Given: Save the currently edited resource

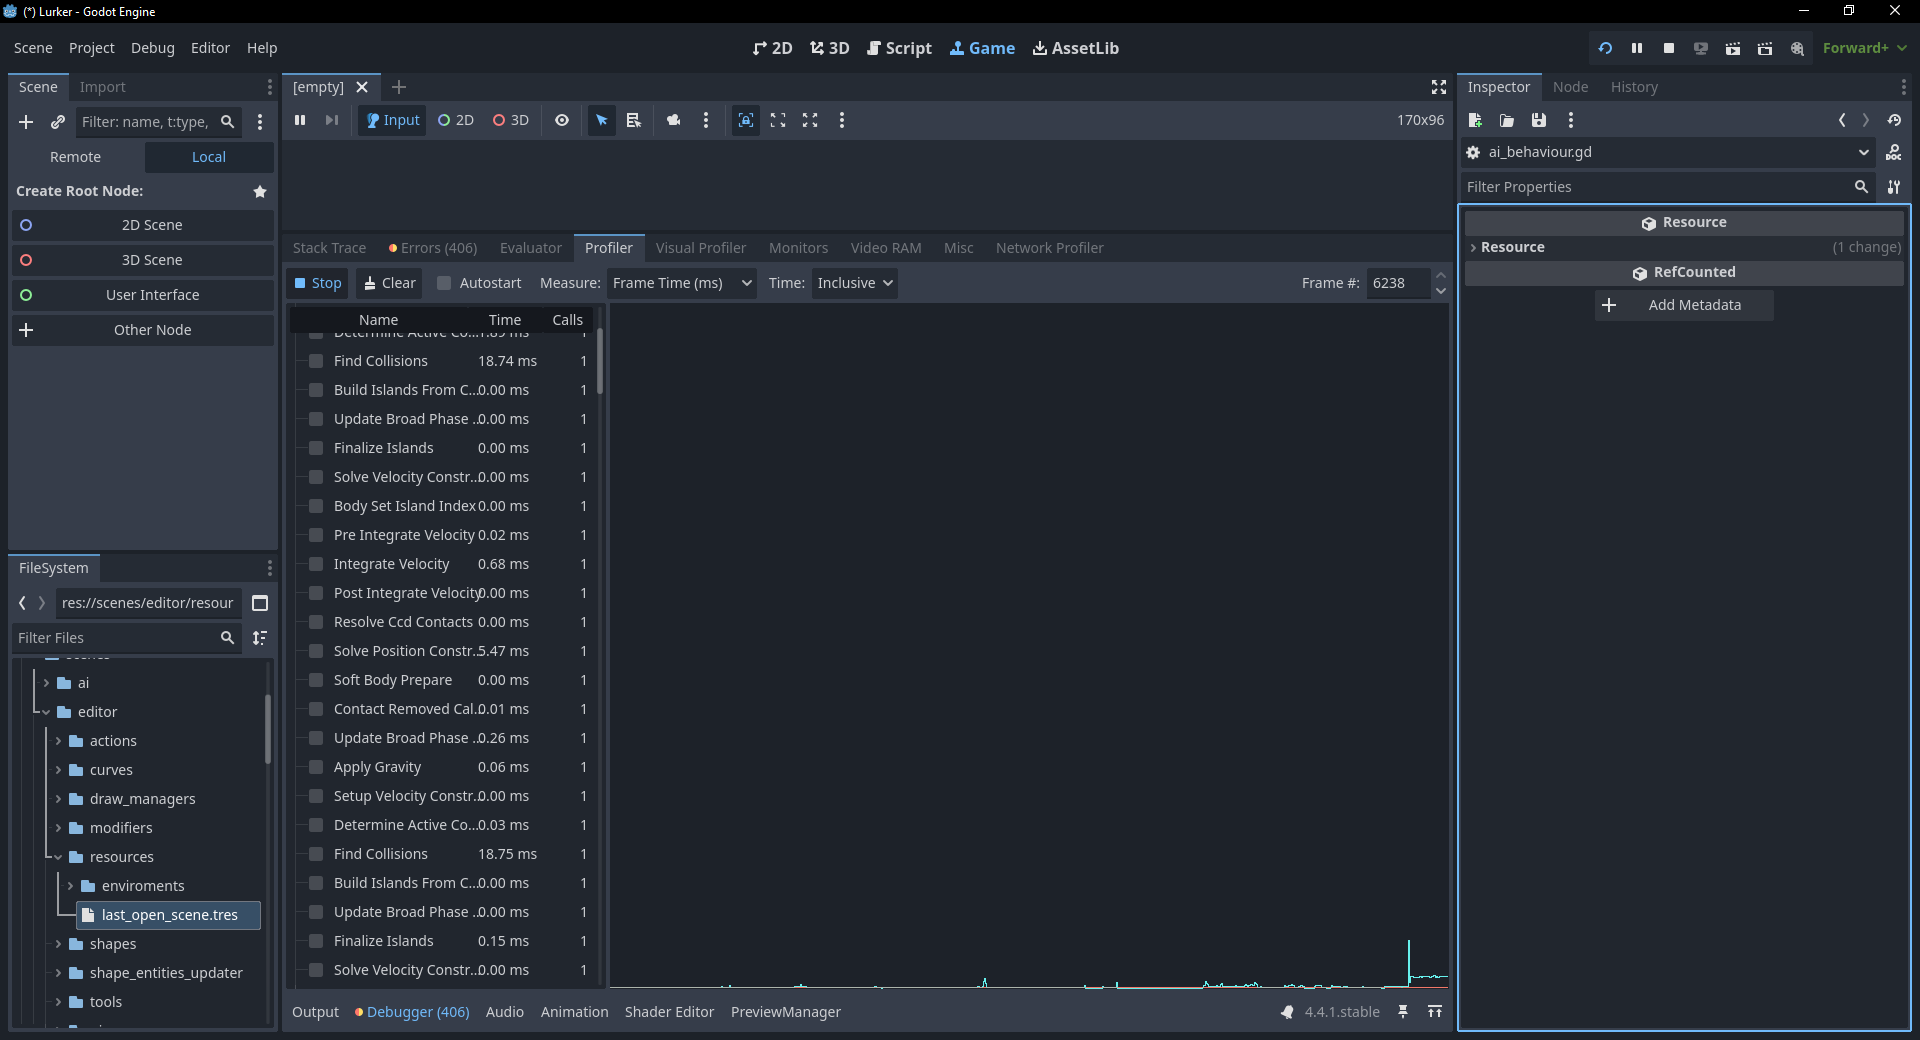Looking at the screenshot, I should coord(1539,120).
